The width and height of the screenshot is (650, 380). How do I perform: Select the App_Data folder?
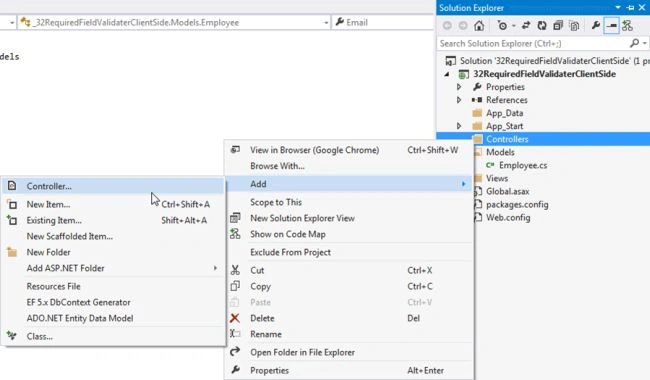[504, 113]
